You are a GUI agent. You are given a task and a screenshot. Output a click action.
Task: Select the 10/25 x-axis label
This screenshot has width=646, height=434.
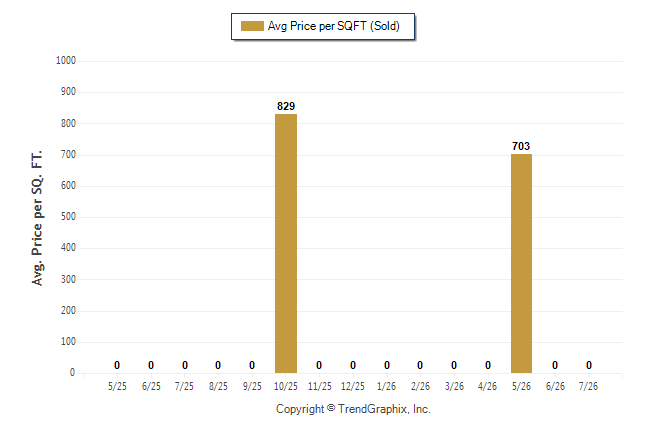click(286, 386)
